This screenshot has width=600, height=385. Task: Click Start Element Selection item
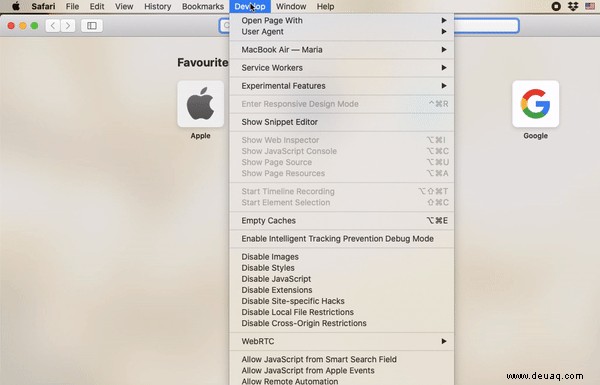pyautogui.click(x=342, y=202)
